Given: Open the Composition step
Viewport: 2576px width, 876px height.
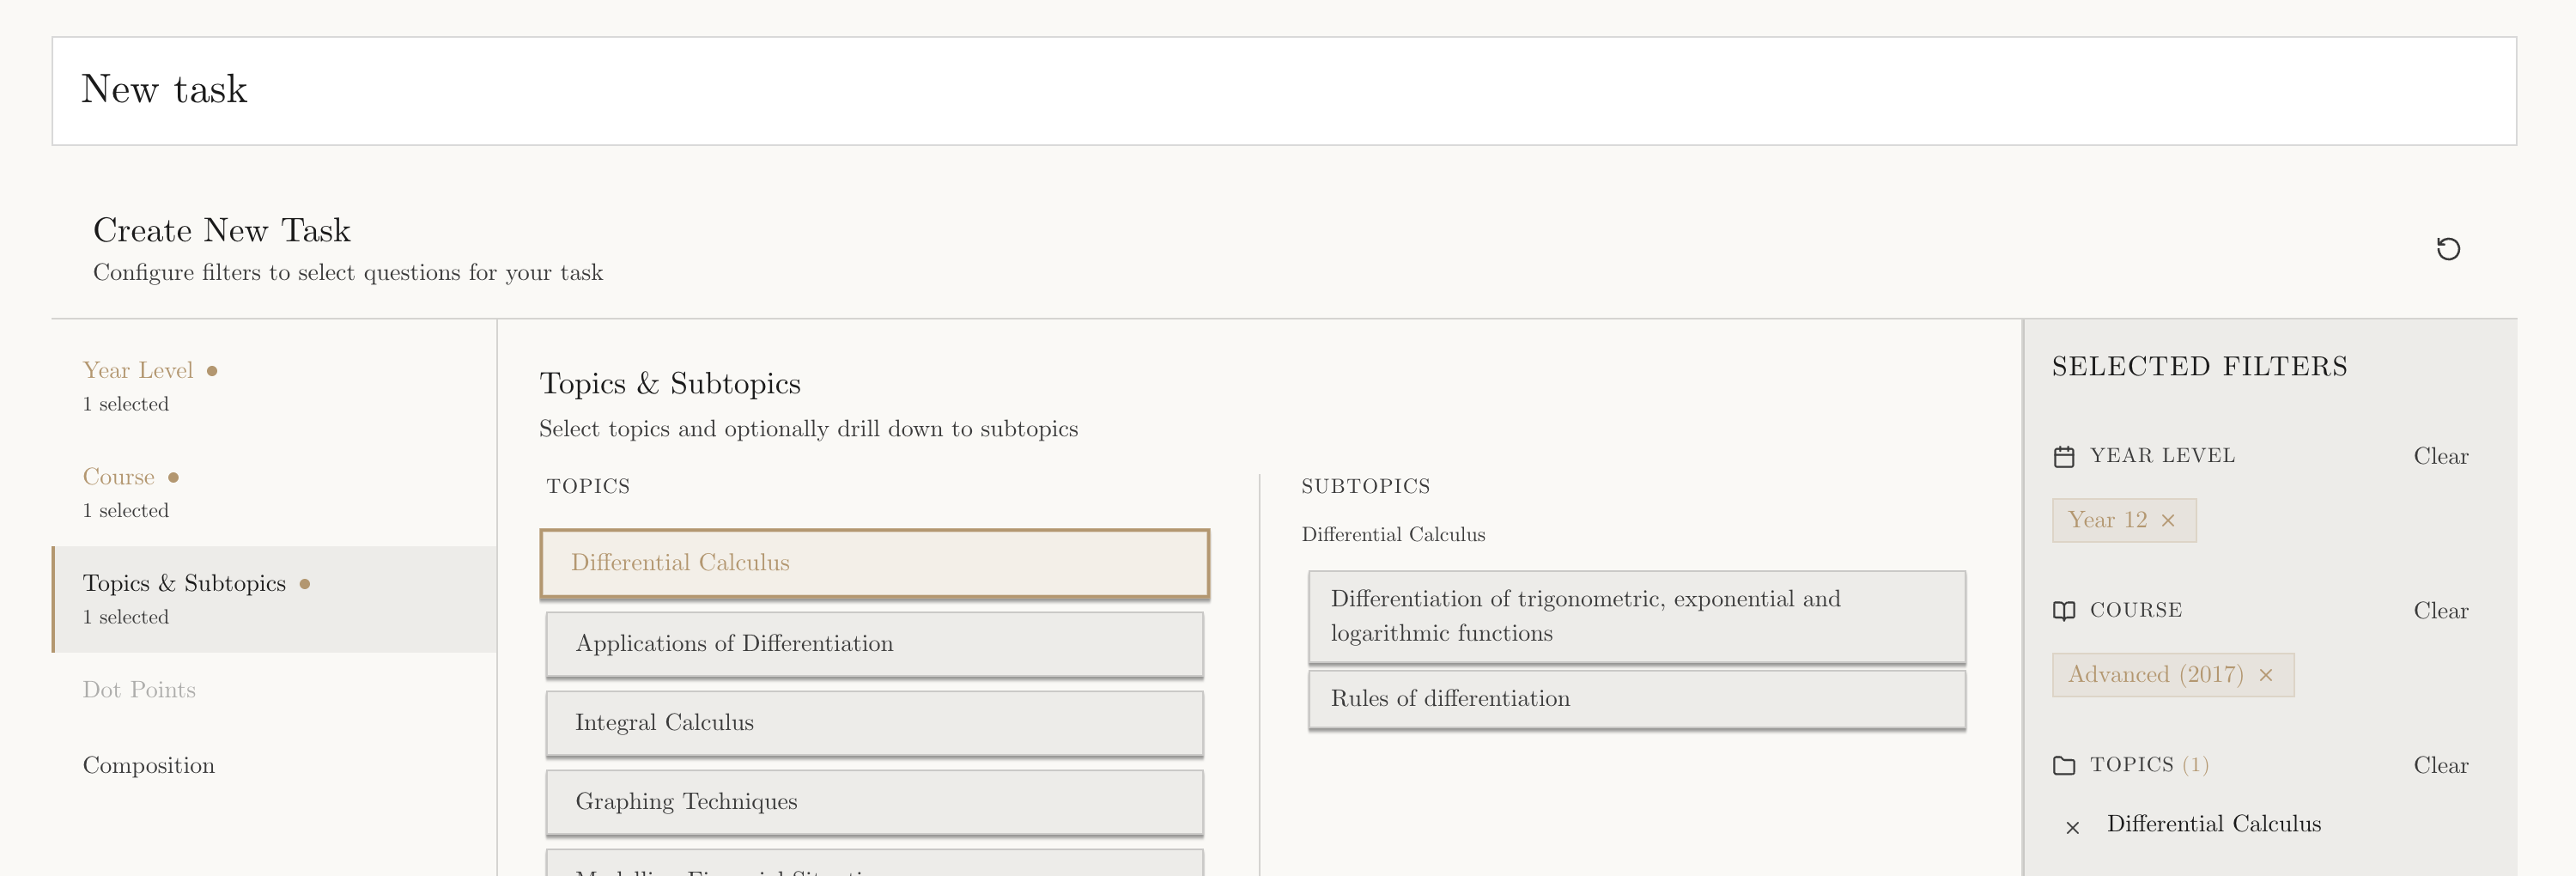Looking at the screenshot, I should tap(275, 765).
